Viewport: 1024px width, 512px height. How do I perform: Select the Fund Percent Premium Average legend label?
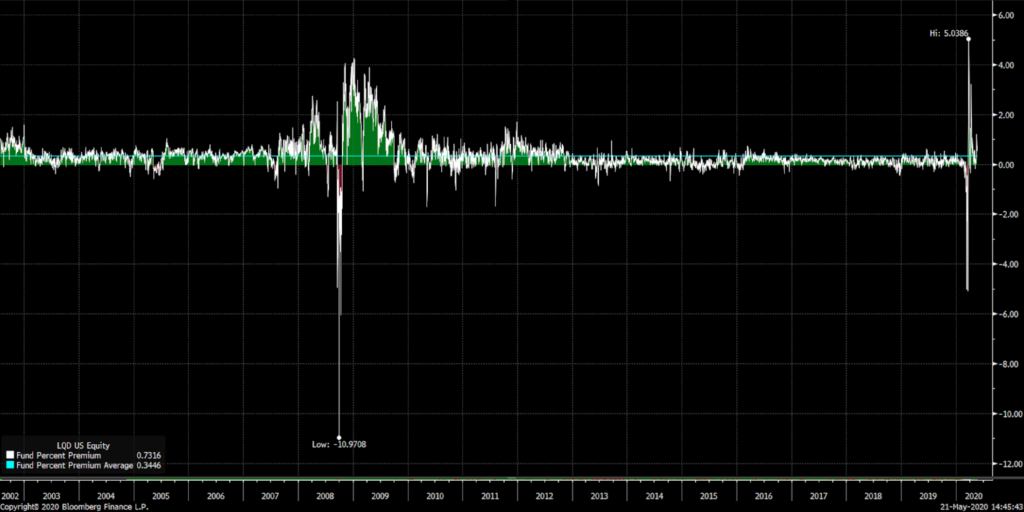[x=74, y=466]
